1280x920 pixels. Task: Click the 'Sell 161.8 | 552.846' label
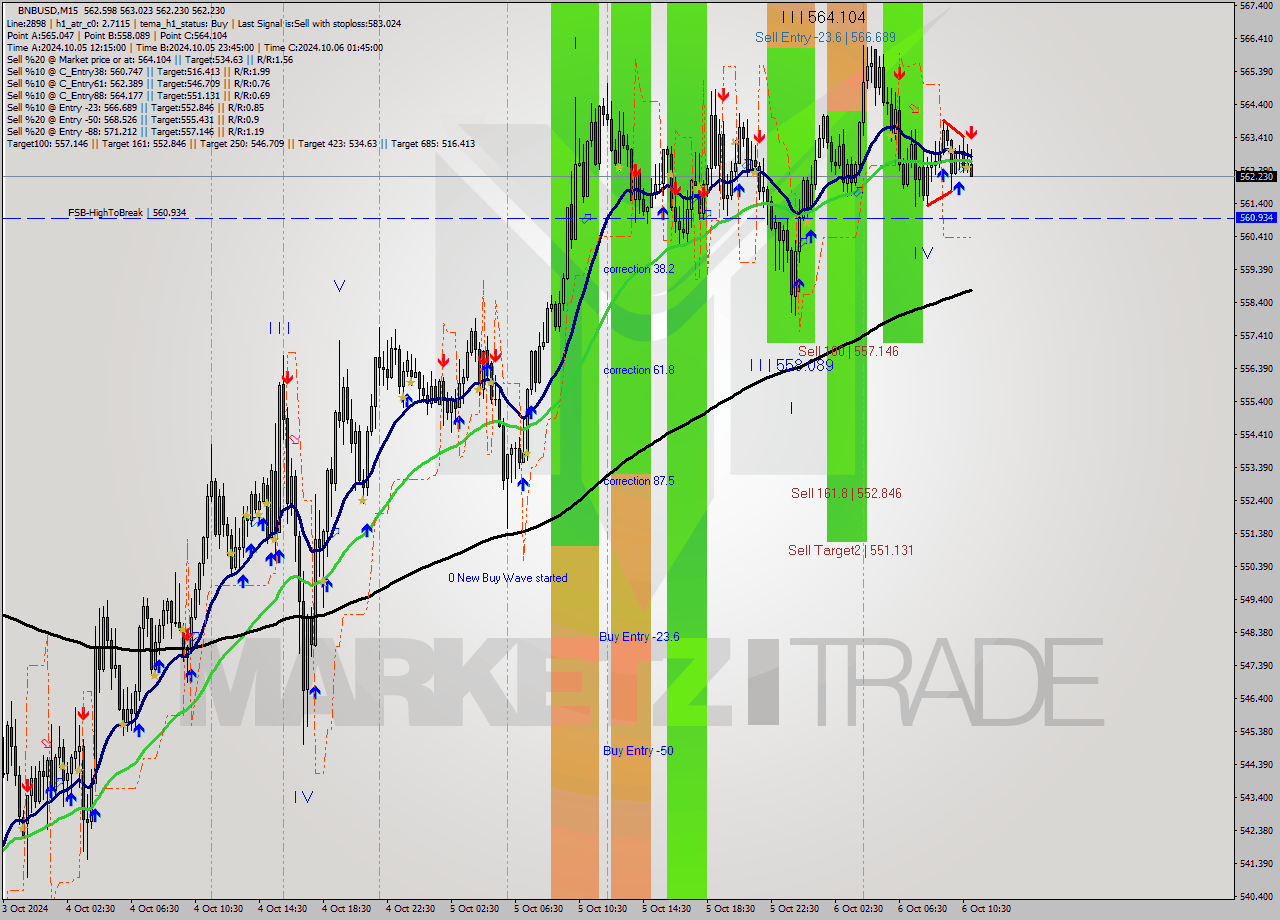coord(846,493)
